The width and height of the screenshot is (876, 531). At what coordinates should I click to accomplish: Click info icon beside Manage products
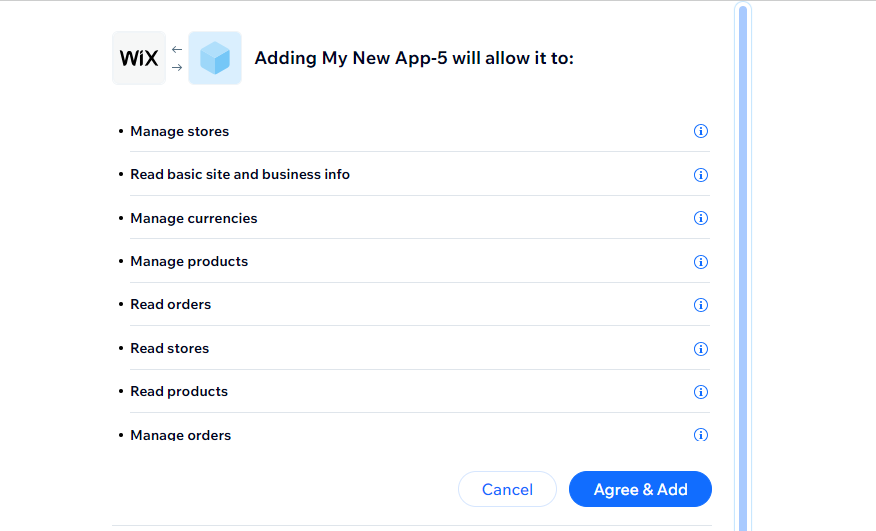pyautogui.click(x=701, y=262)
